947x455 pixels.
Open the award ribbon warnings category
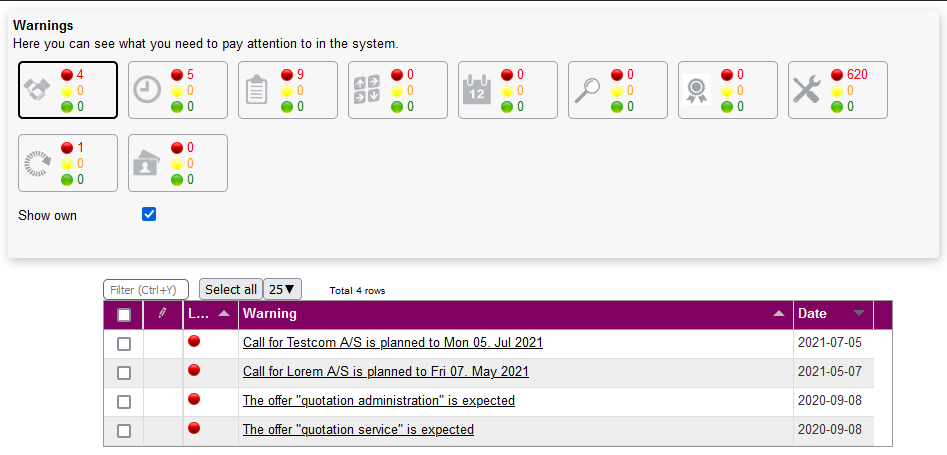tap(728, 90)
